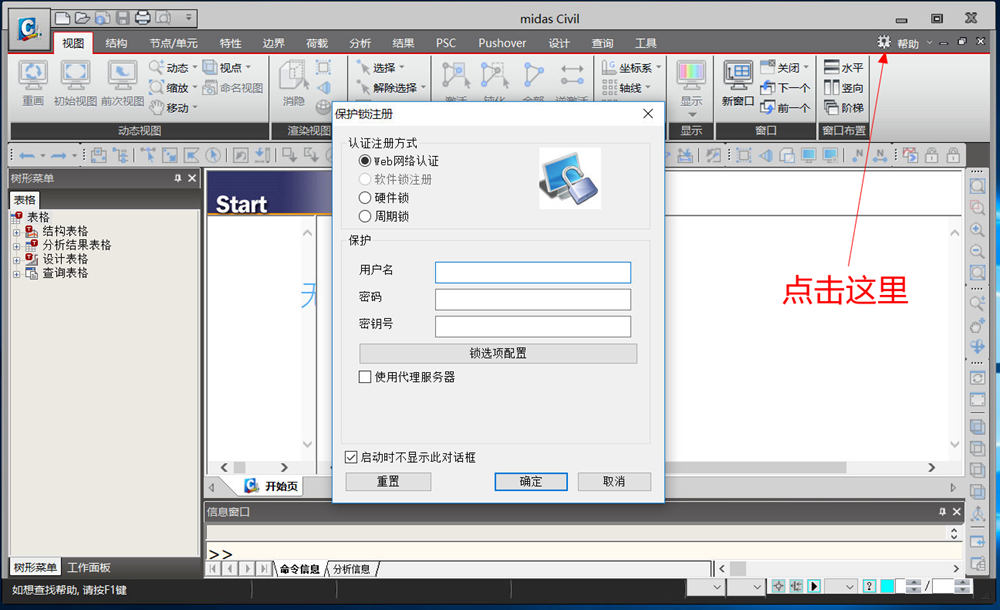Open the Pushover ribbon tab
1000x610 pixels.
(502, 43)
